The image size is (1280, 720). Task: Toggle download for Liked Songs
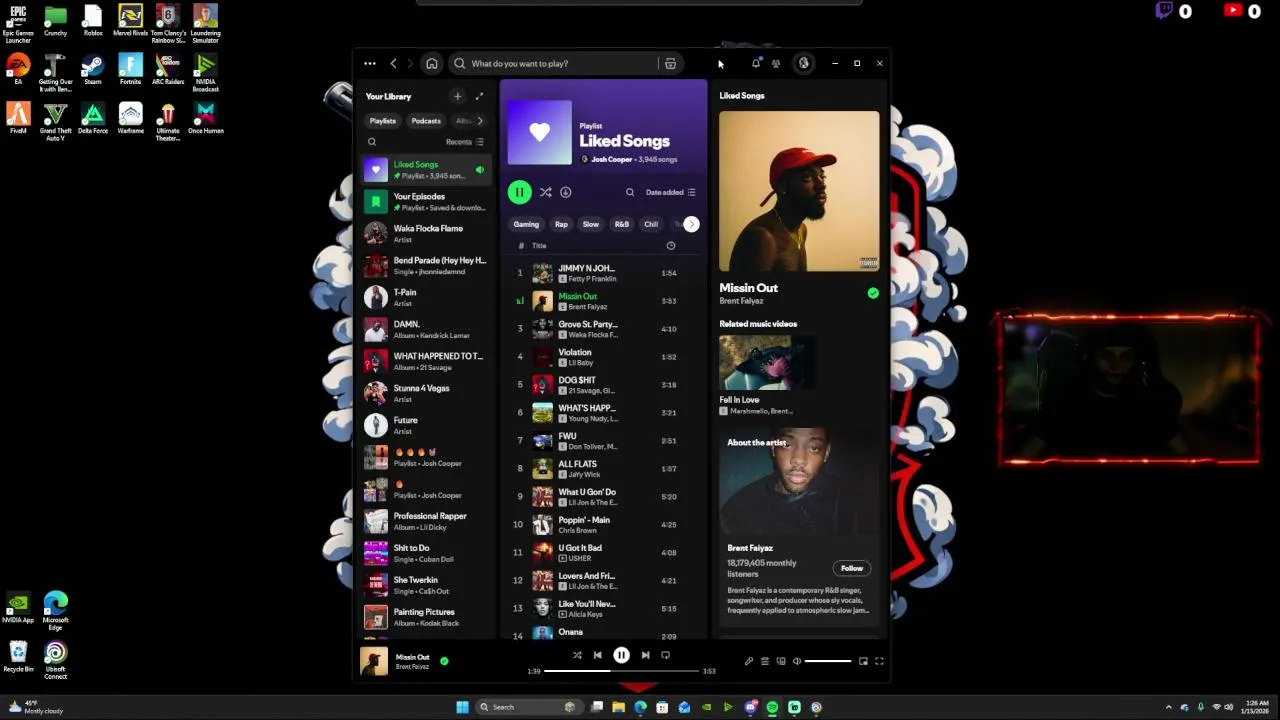(x=565, y=192)
